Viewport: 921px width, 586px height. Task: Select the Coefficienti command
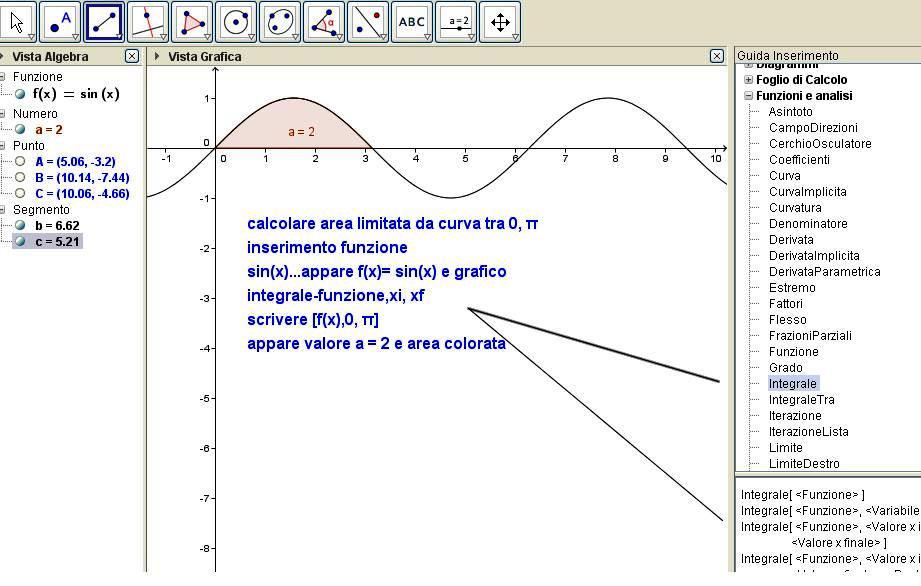coord(799,159)
